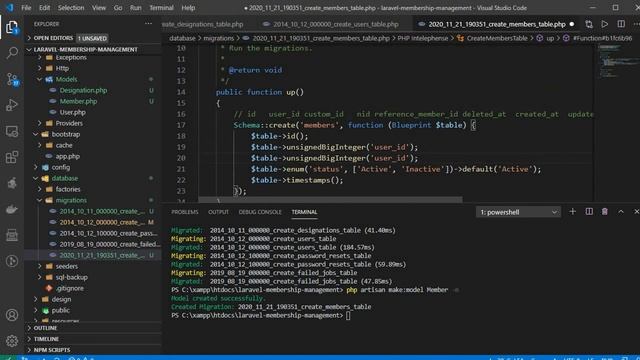Image resolution: width=640 pixels, height=360 pixels.
Task: Open the Run menu
Action: [x=136, y=8]
